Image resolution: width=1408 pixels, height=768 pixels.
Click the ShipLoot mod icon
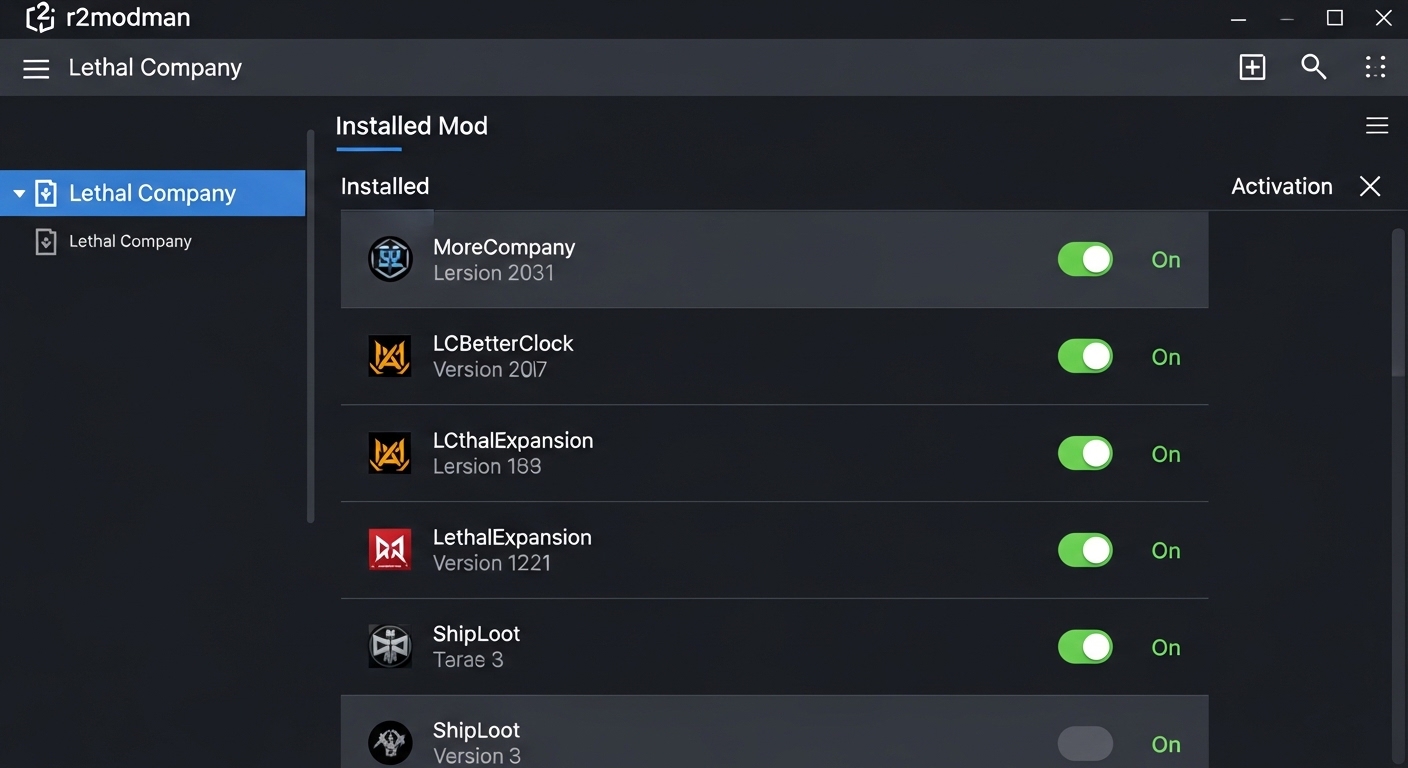click(390, 647)
